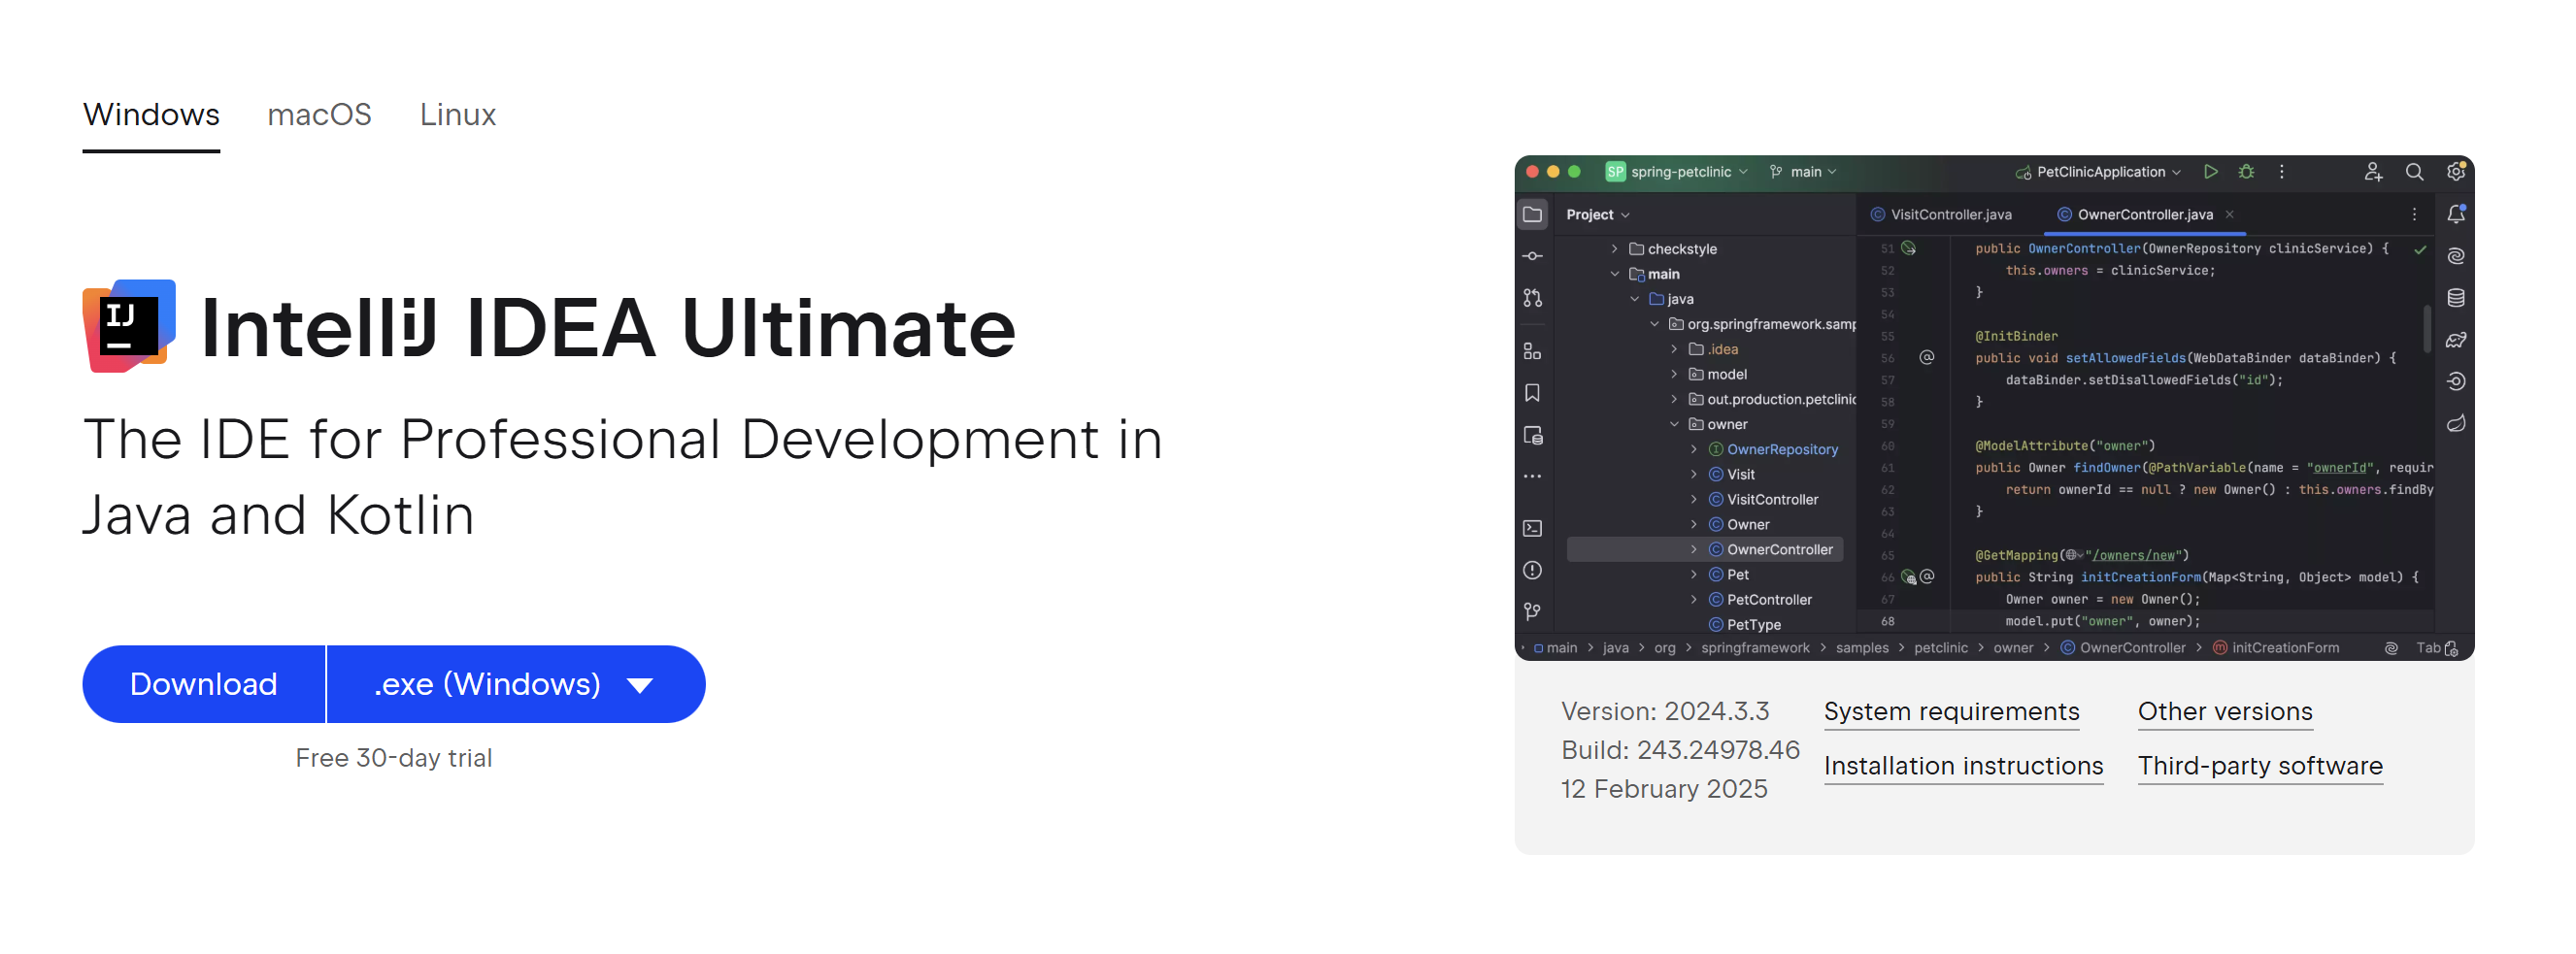
Task: Click the editor tabs vertical ellipsis icon
Action: 2414,215
